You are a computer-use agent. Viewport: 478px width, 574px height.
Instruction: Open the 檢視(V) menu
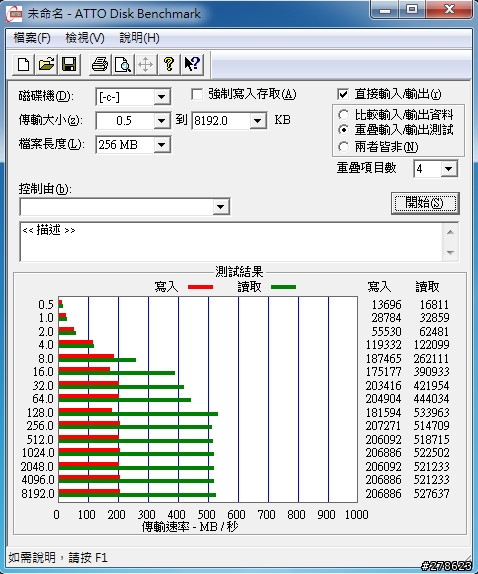(85, 38)
